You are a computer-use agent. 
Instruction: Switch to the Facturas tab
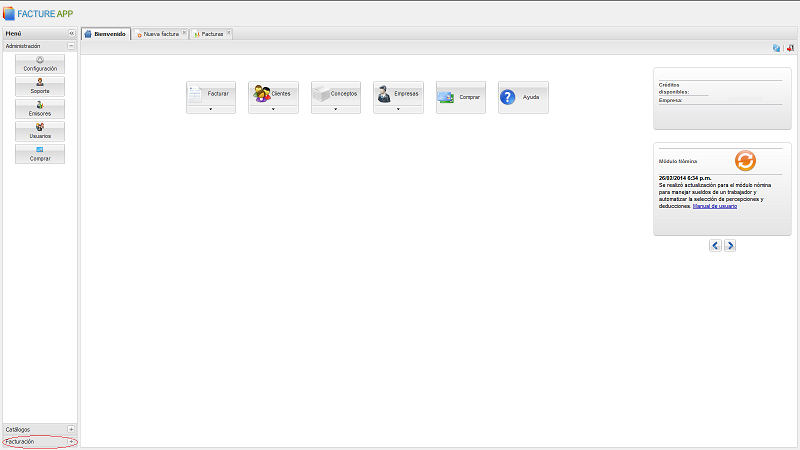(211, 34)
